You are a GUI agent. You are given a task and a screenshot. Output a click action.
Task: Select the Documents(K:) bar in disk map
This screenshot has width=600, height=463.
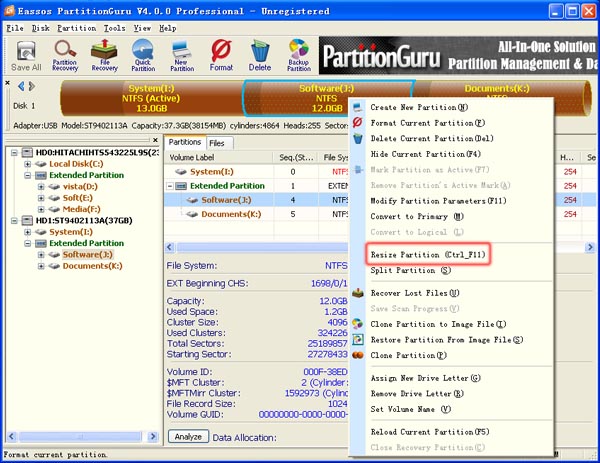tap(497, 89)
